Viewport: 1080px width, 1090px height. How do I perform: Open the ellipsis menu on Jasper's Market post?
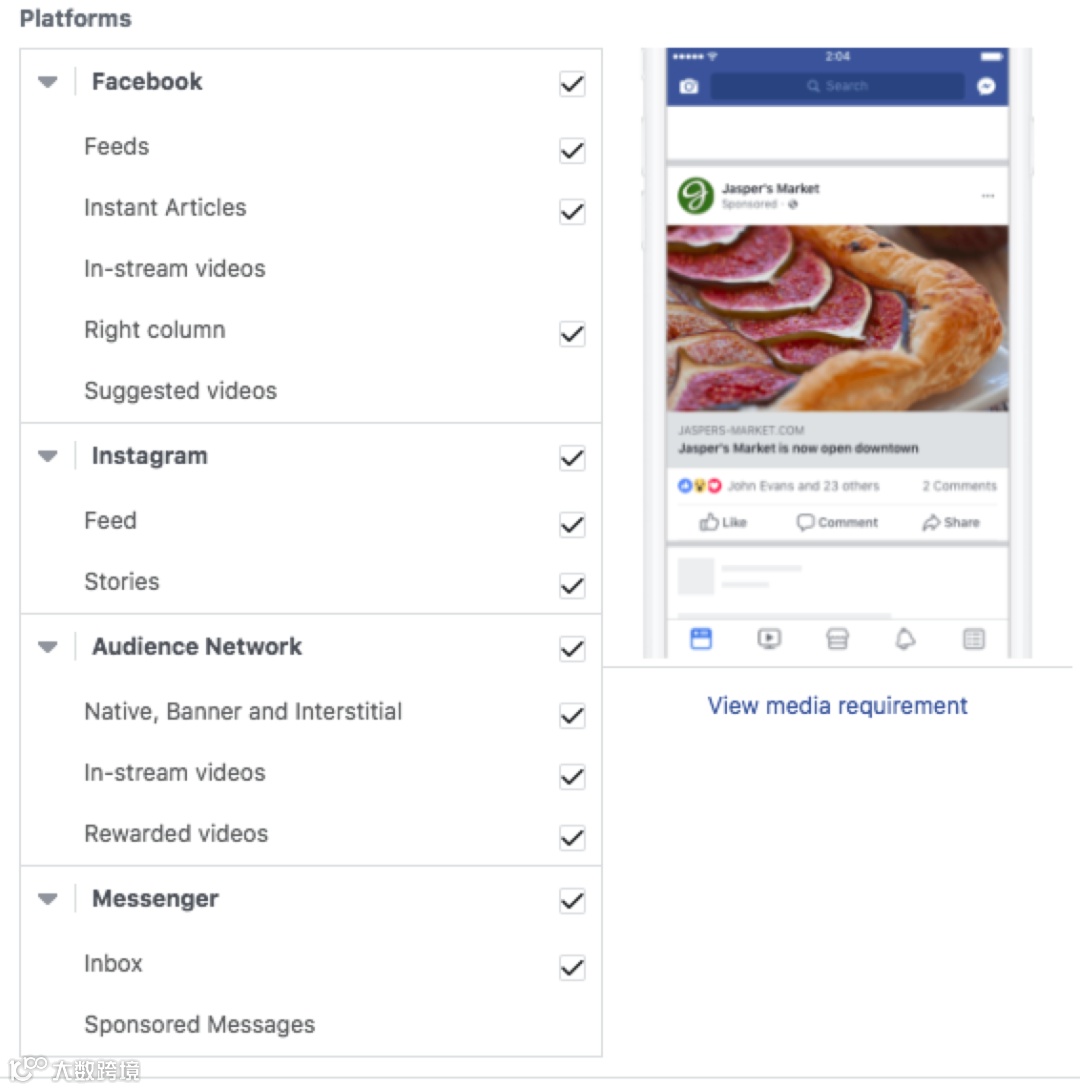pos(988,197)
